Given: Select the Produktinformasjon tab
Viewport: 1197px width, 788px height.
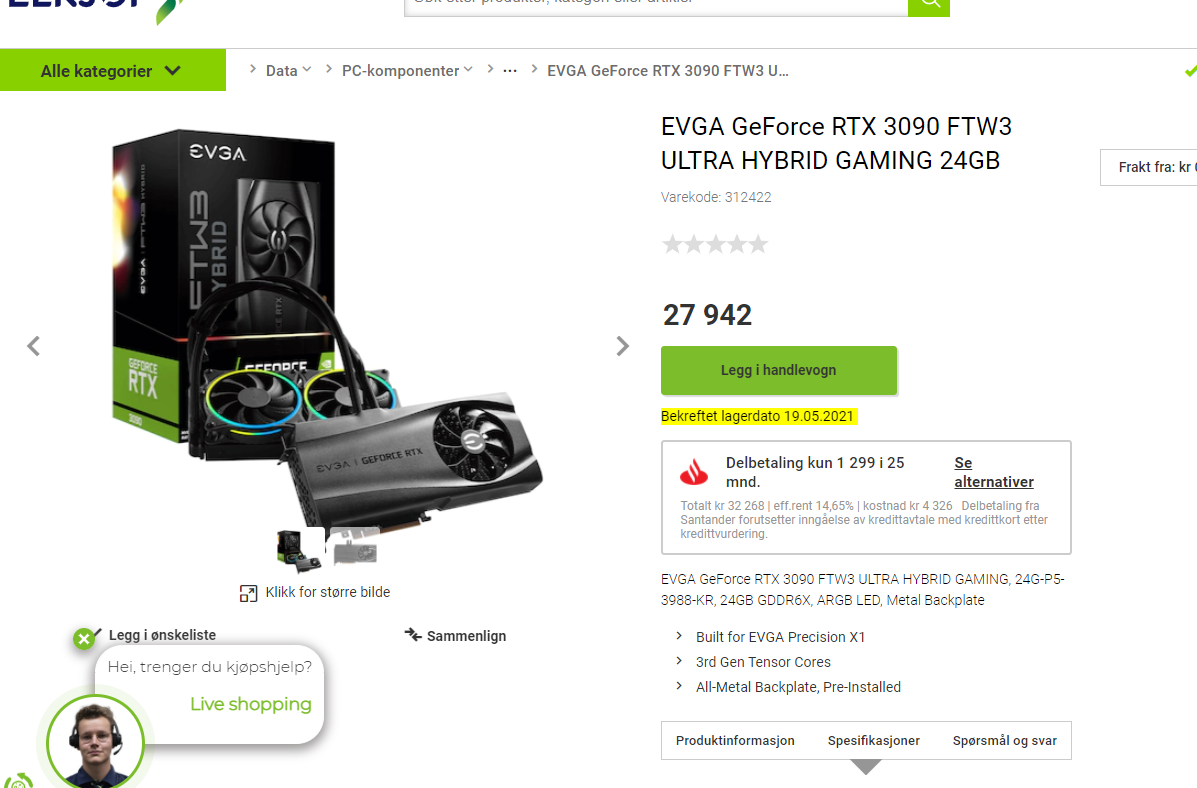Looking at the screenshot, I should point(735,741).
